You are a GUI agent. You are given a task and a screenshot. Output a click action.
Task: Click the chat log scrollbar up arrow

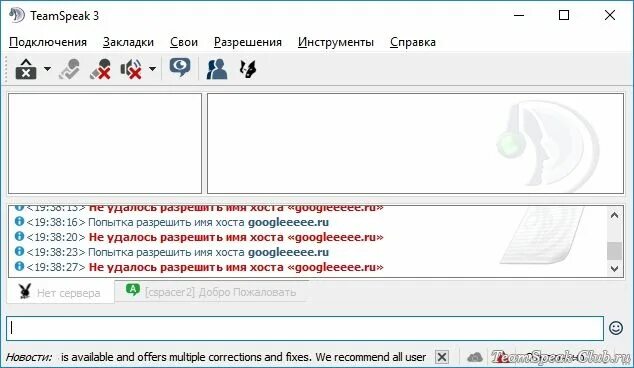point(615,216)
